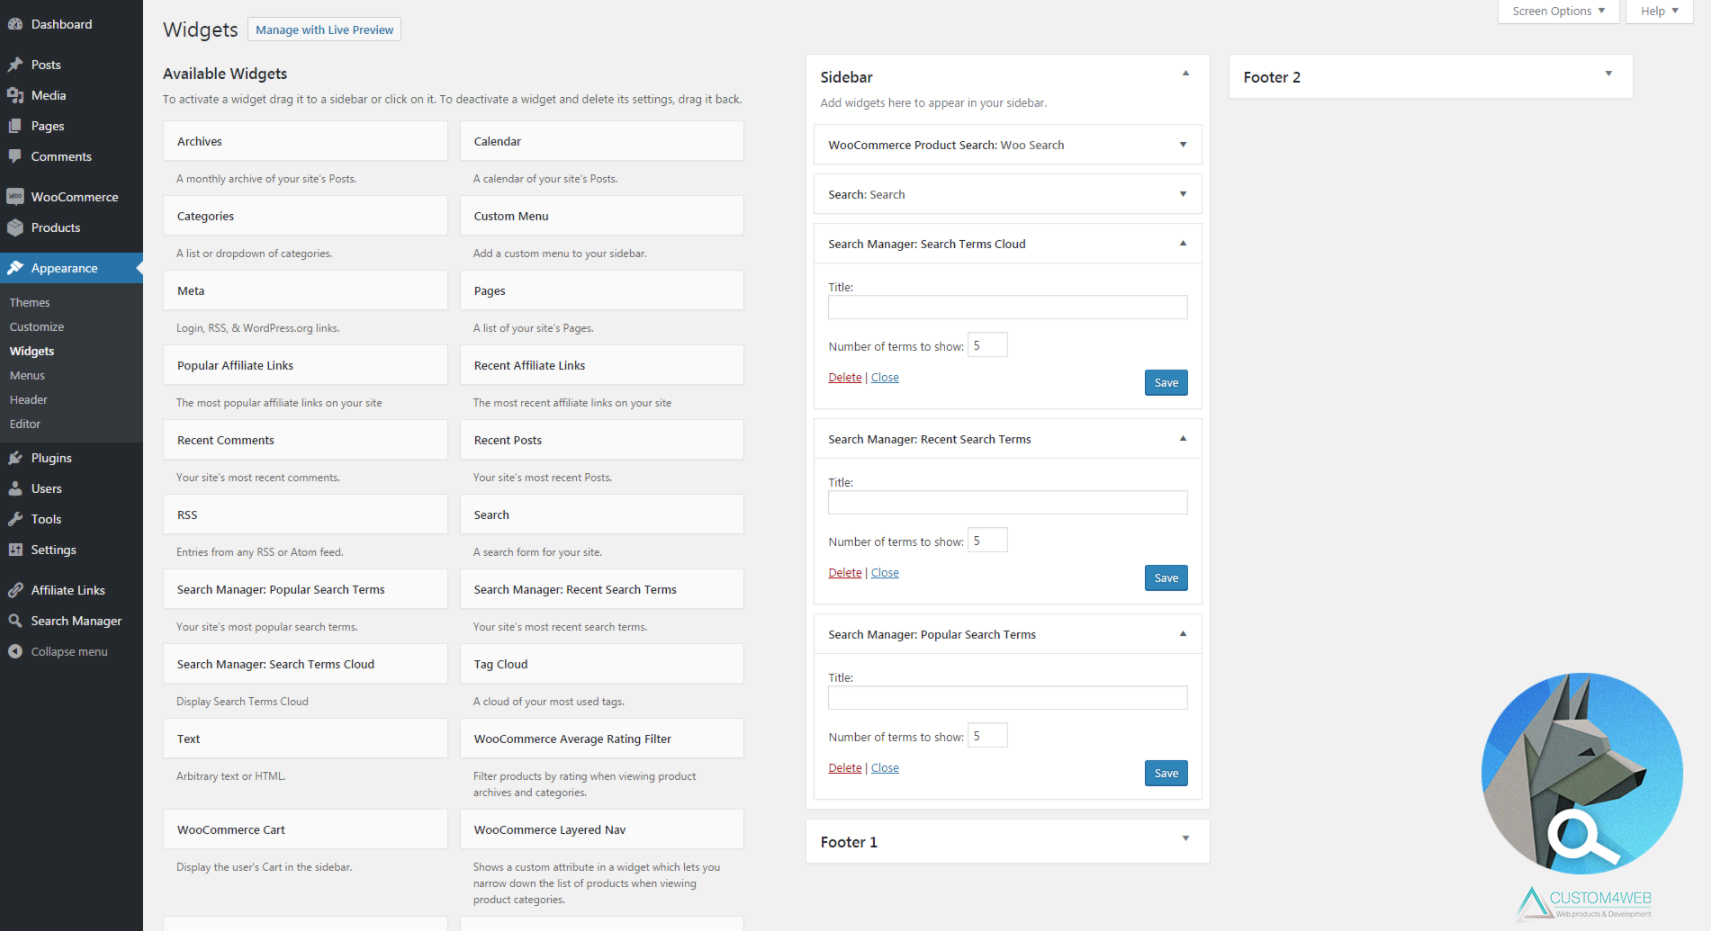Click the Users person icon
The image size is (1711, 931).
[x=15, y=488]
